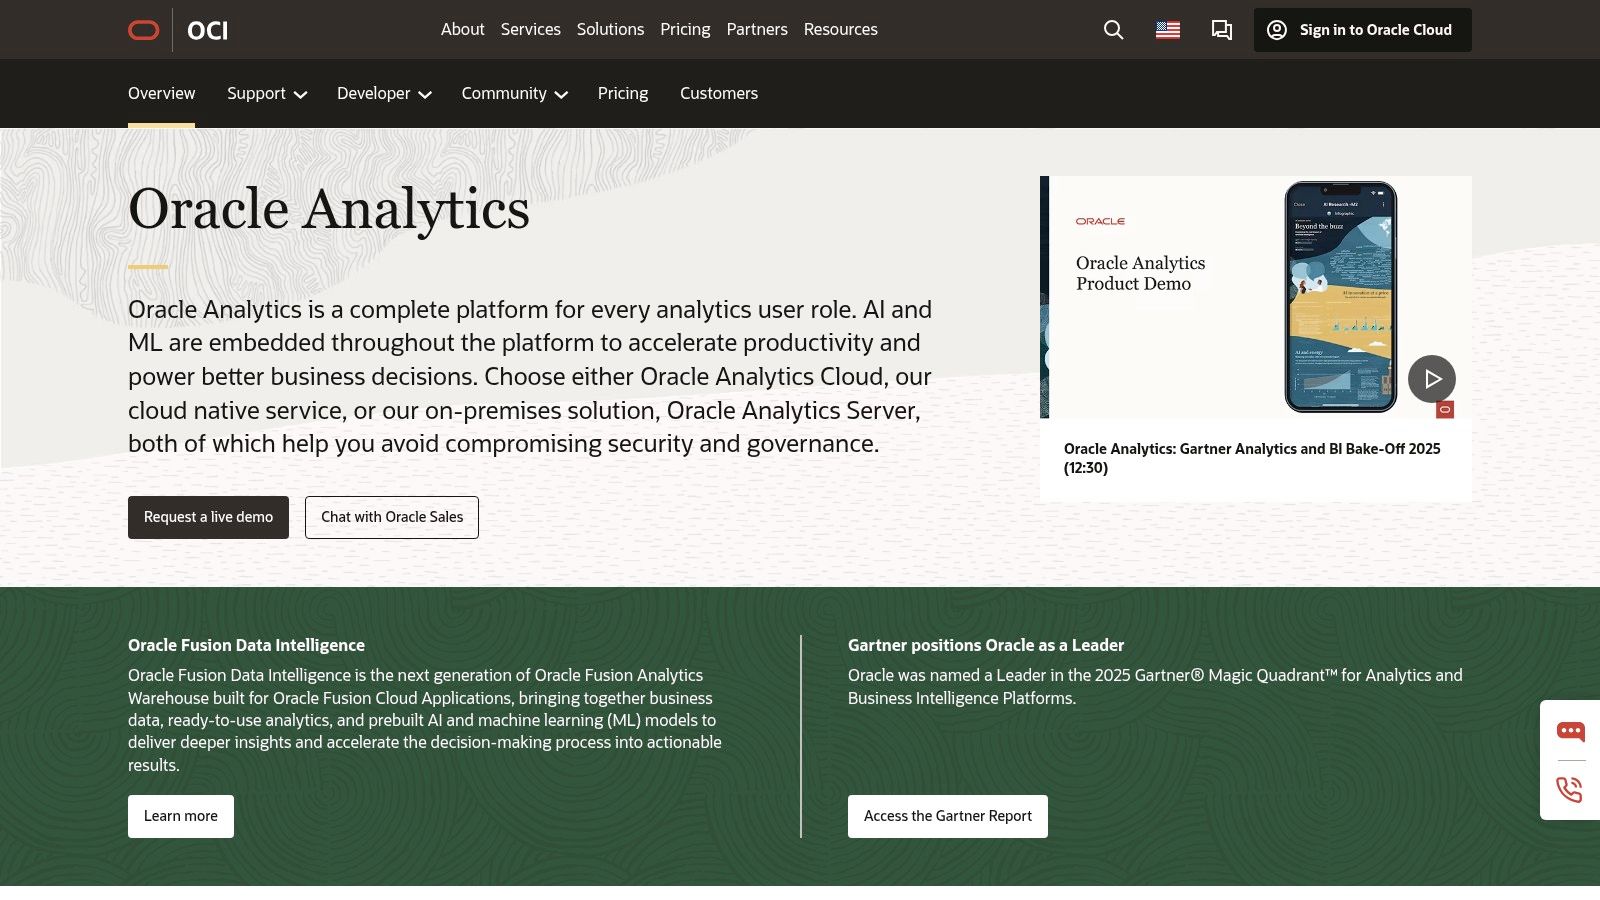
Task: Open the Gartner Bake-Off 2025 video title
Action: (1252, 458)
